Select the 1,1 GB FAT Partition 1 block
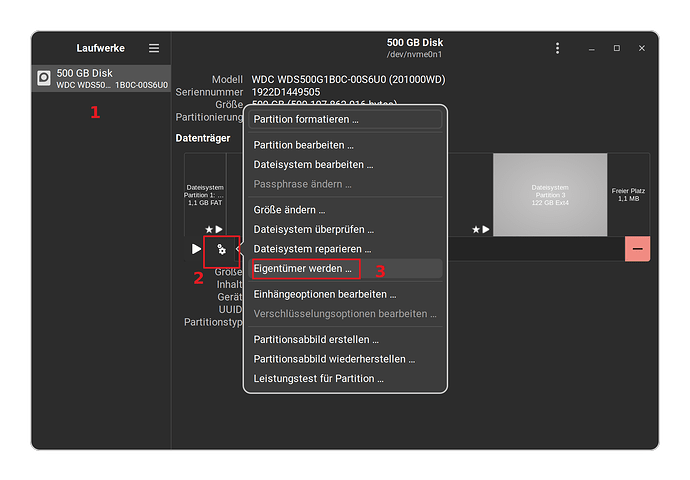The width and height of the screenshot is (690, 480). (x=205, y=194)
